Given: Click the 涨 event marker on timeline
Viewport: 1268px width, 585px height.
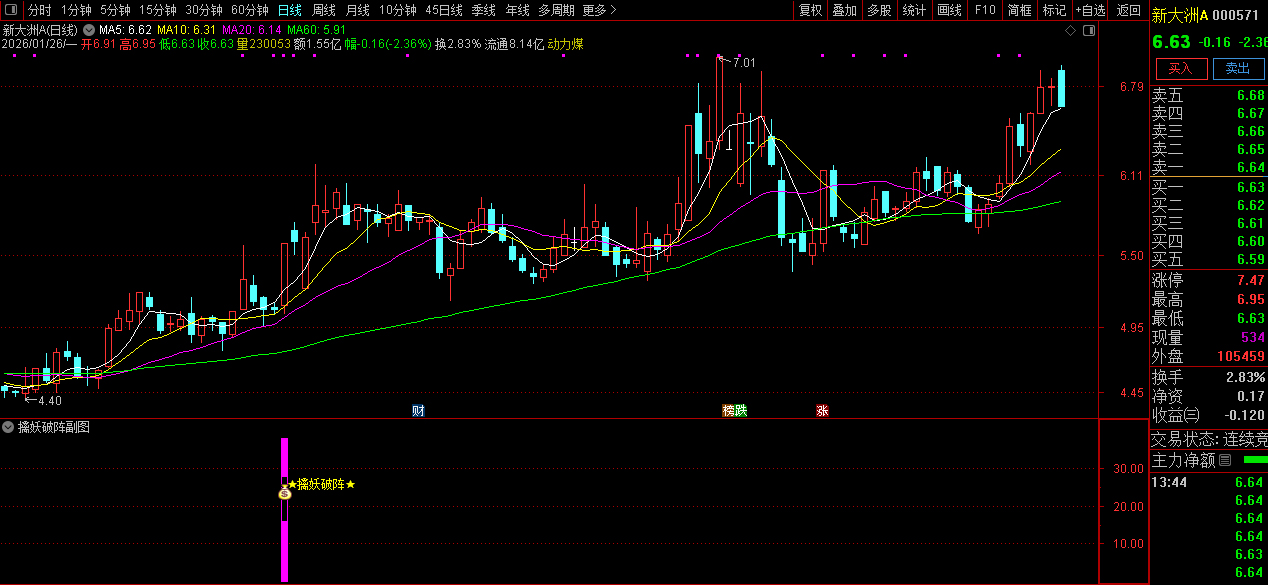Looking at the screenshot, I should pos(822,410).
